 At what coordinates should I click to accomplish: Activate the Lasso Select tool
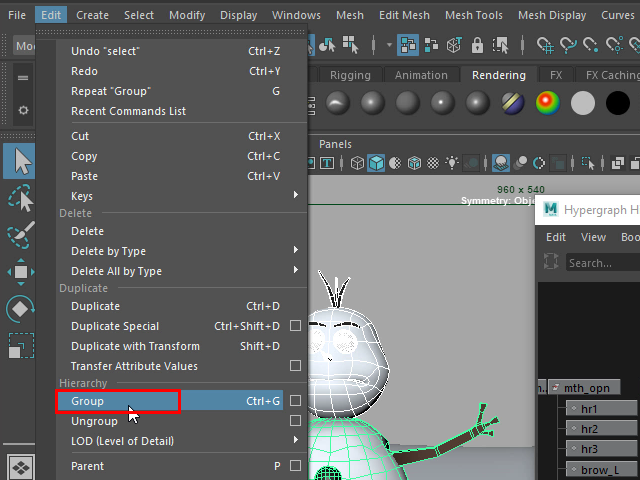click(x=21, y=198)
